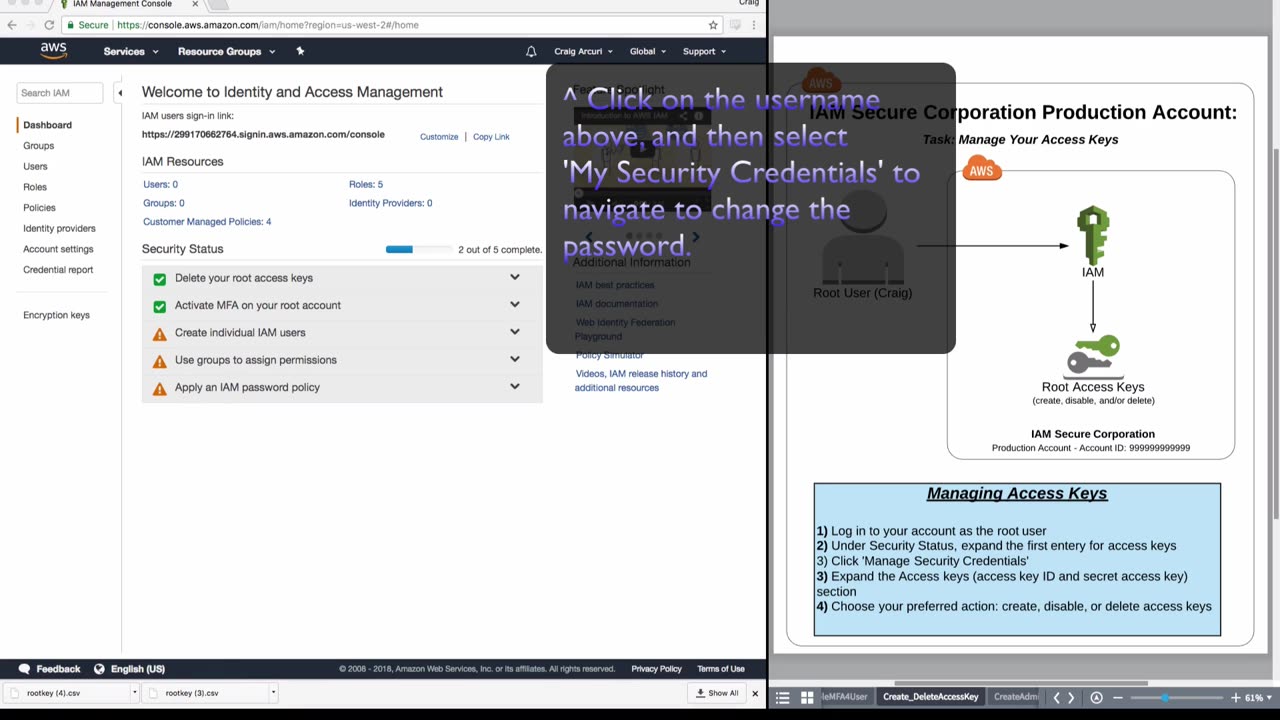
Task: Open the Support dropdown menu
Action: [x=704, y=51]
